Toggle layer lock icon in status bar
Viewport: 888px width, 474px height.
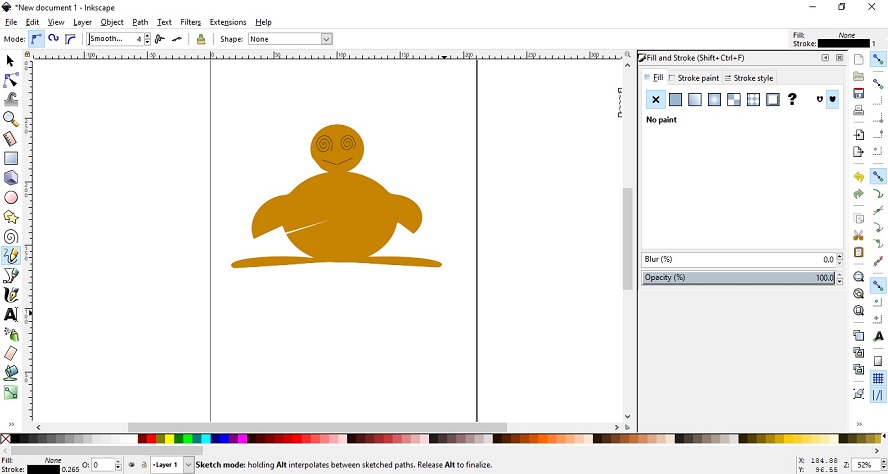pyautogui.click(x=144, y=465)
